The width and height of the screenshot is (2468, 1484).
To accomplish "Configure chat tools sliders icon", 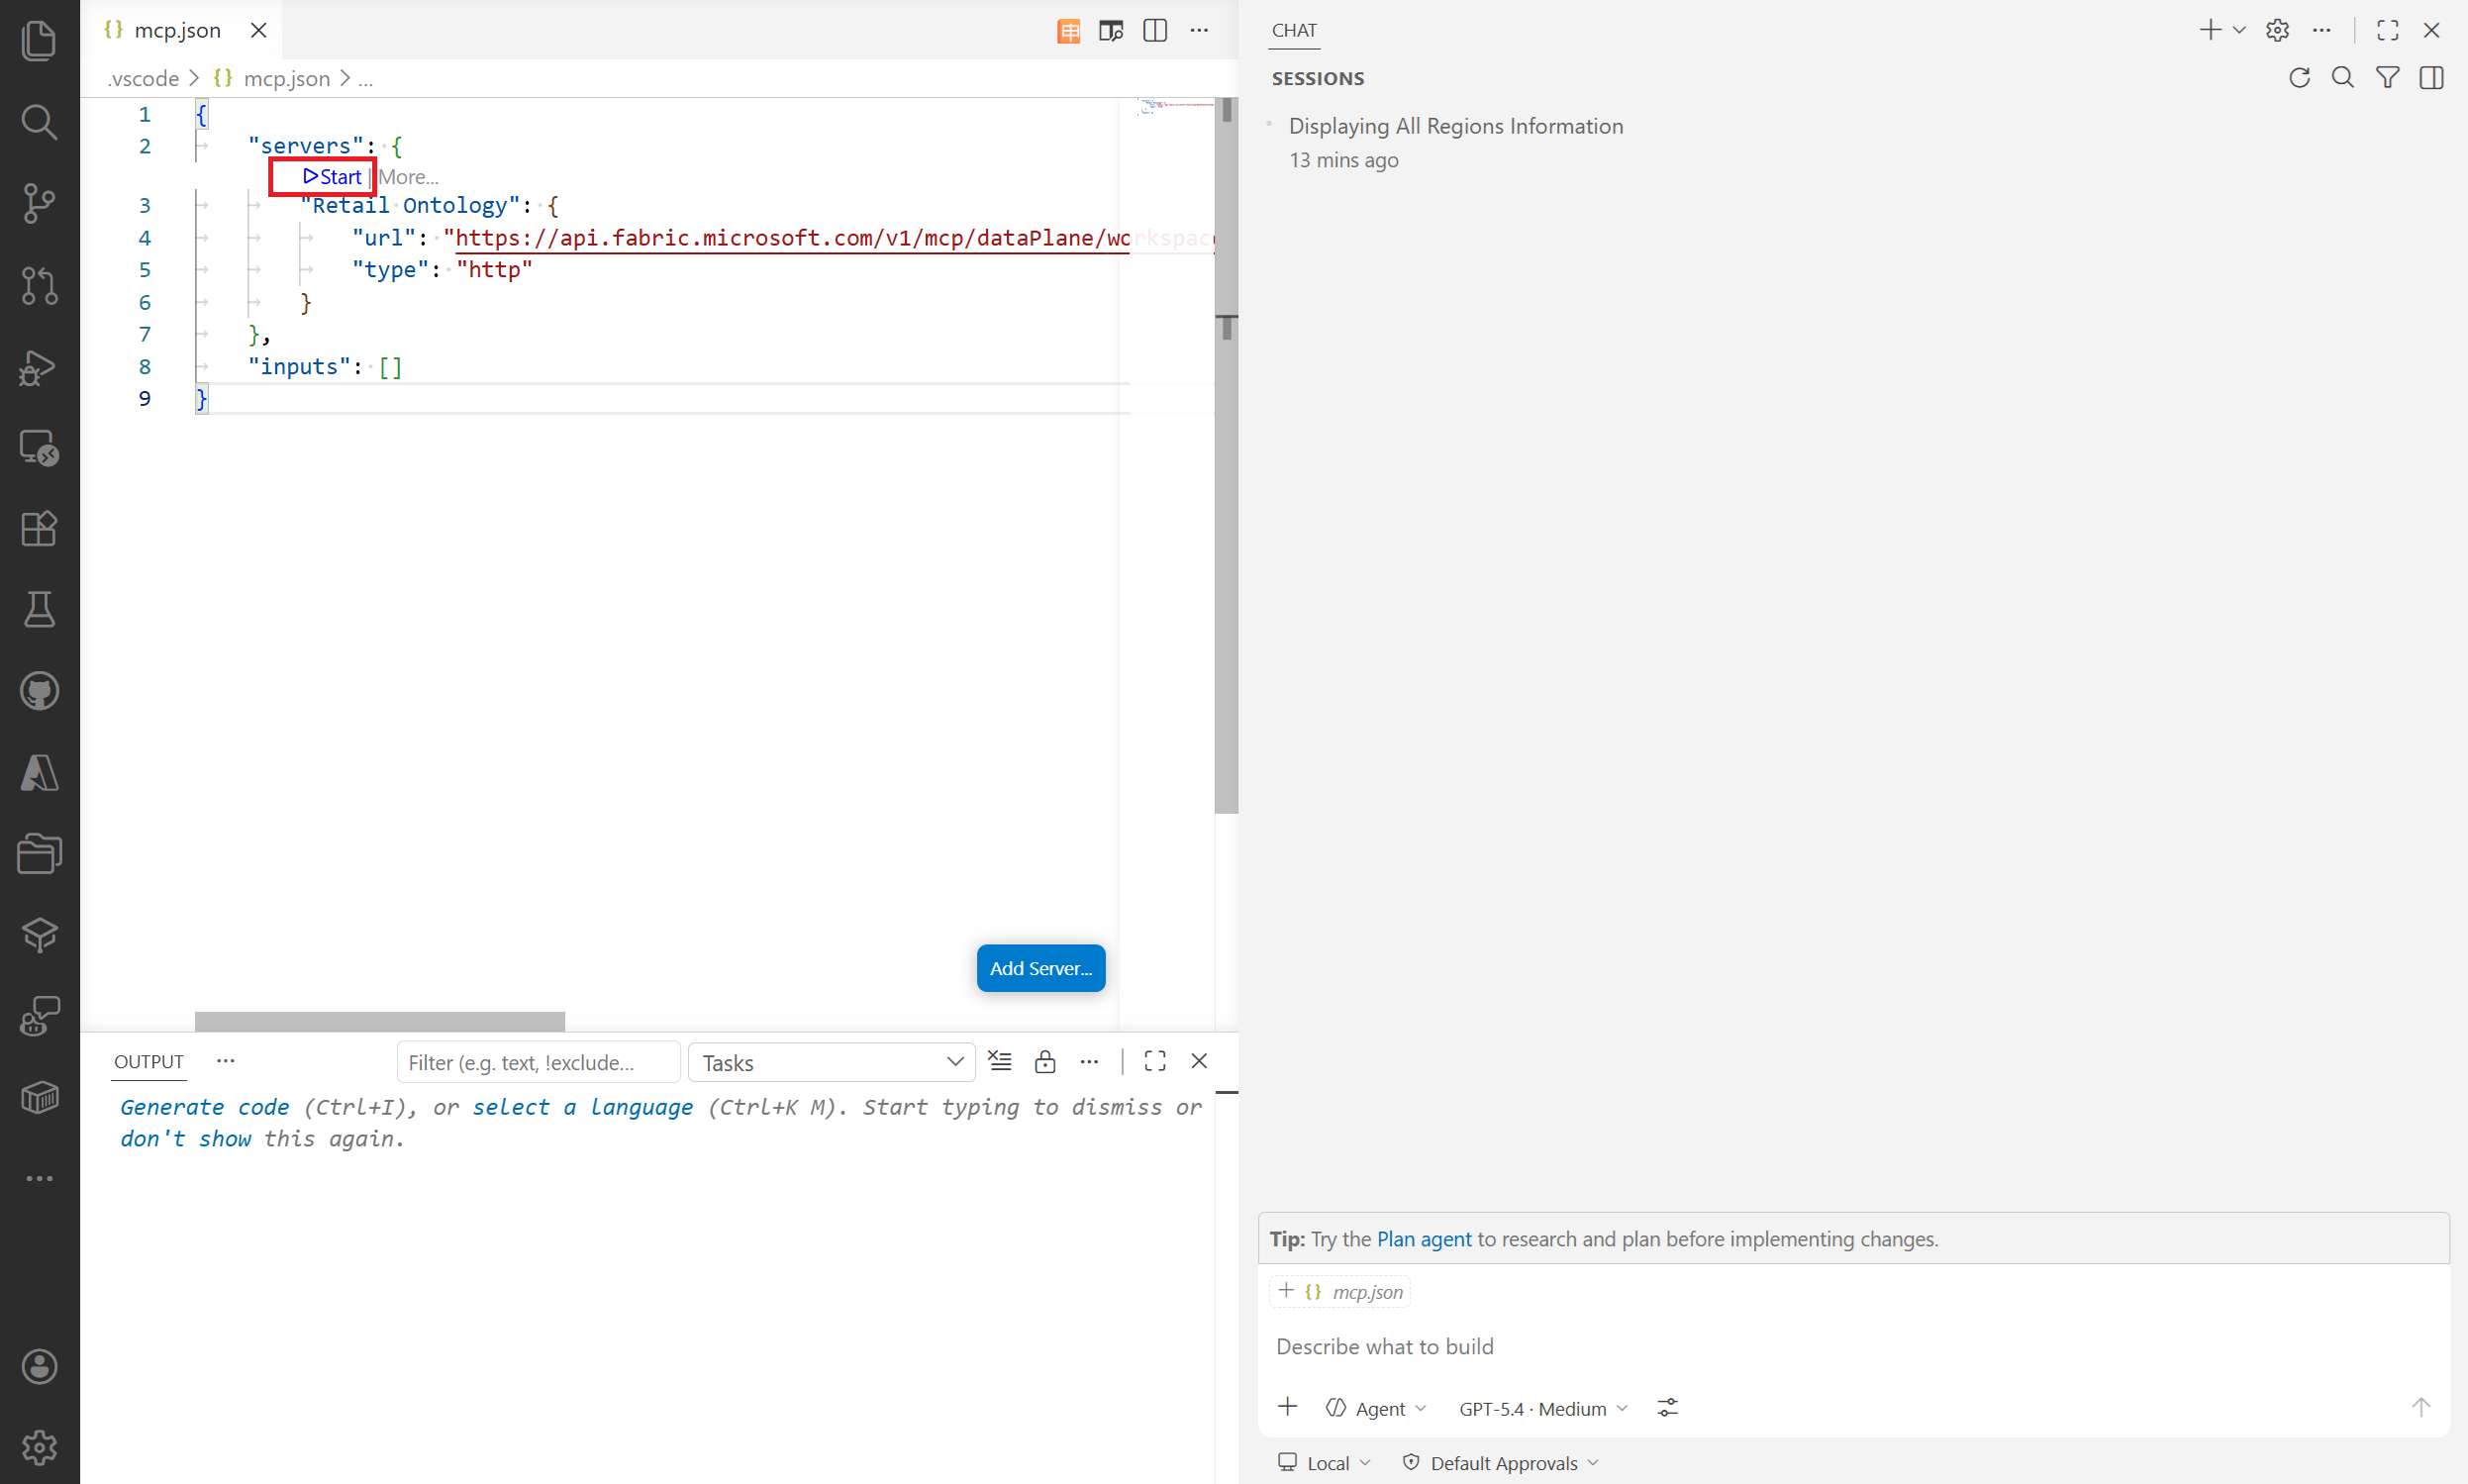I will (1667, 1408).
